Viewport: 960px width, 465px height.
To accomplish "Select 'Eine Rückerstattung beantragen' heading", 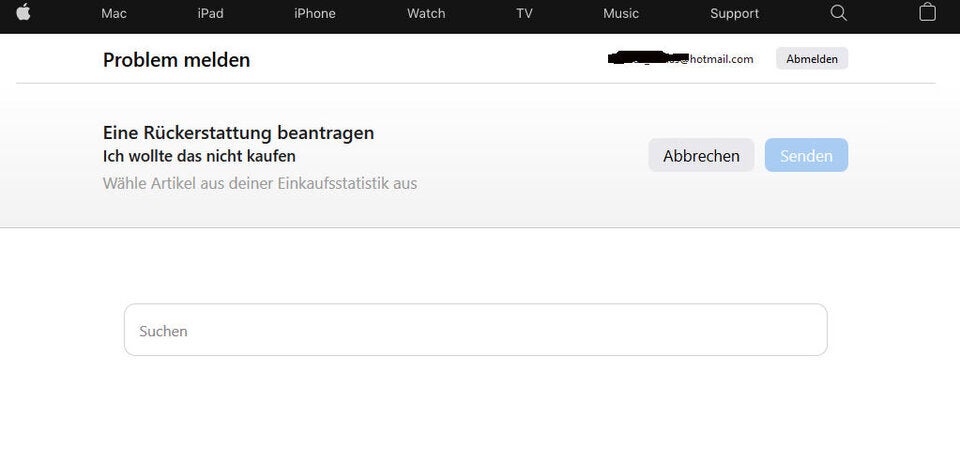I will click(x=238, y=133).
